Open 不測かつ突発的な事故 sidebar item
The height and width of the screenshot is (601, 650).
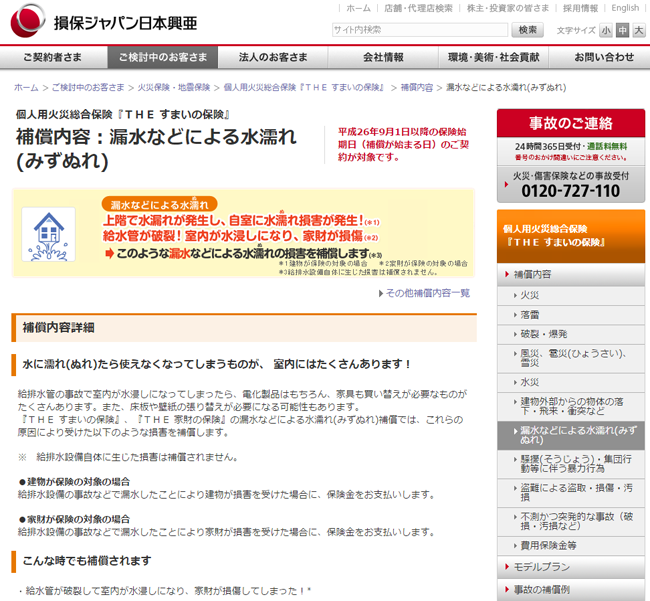[x=571, y=521]
